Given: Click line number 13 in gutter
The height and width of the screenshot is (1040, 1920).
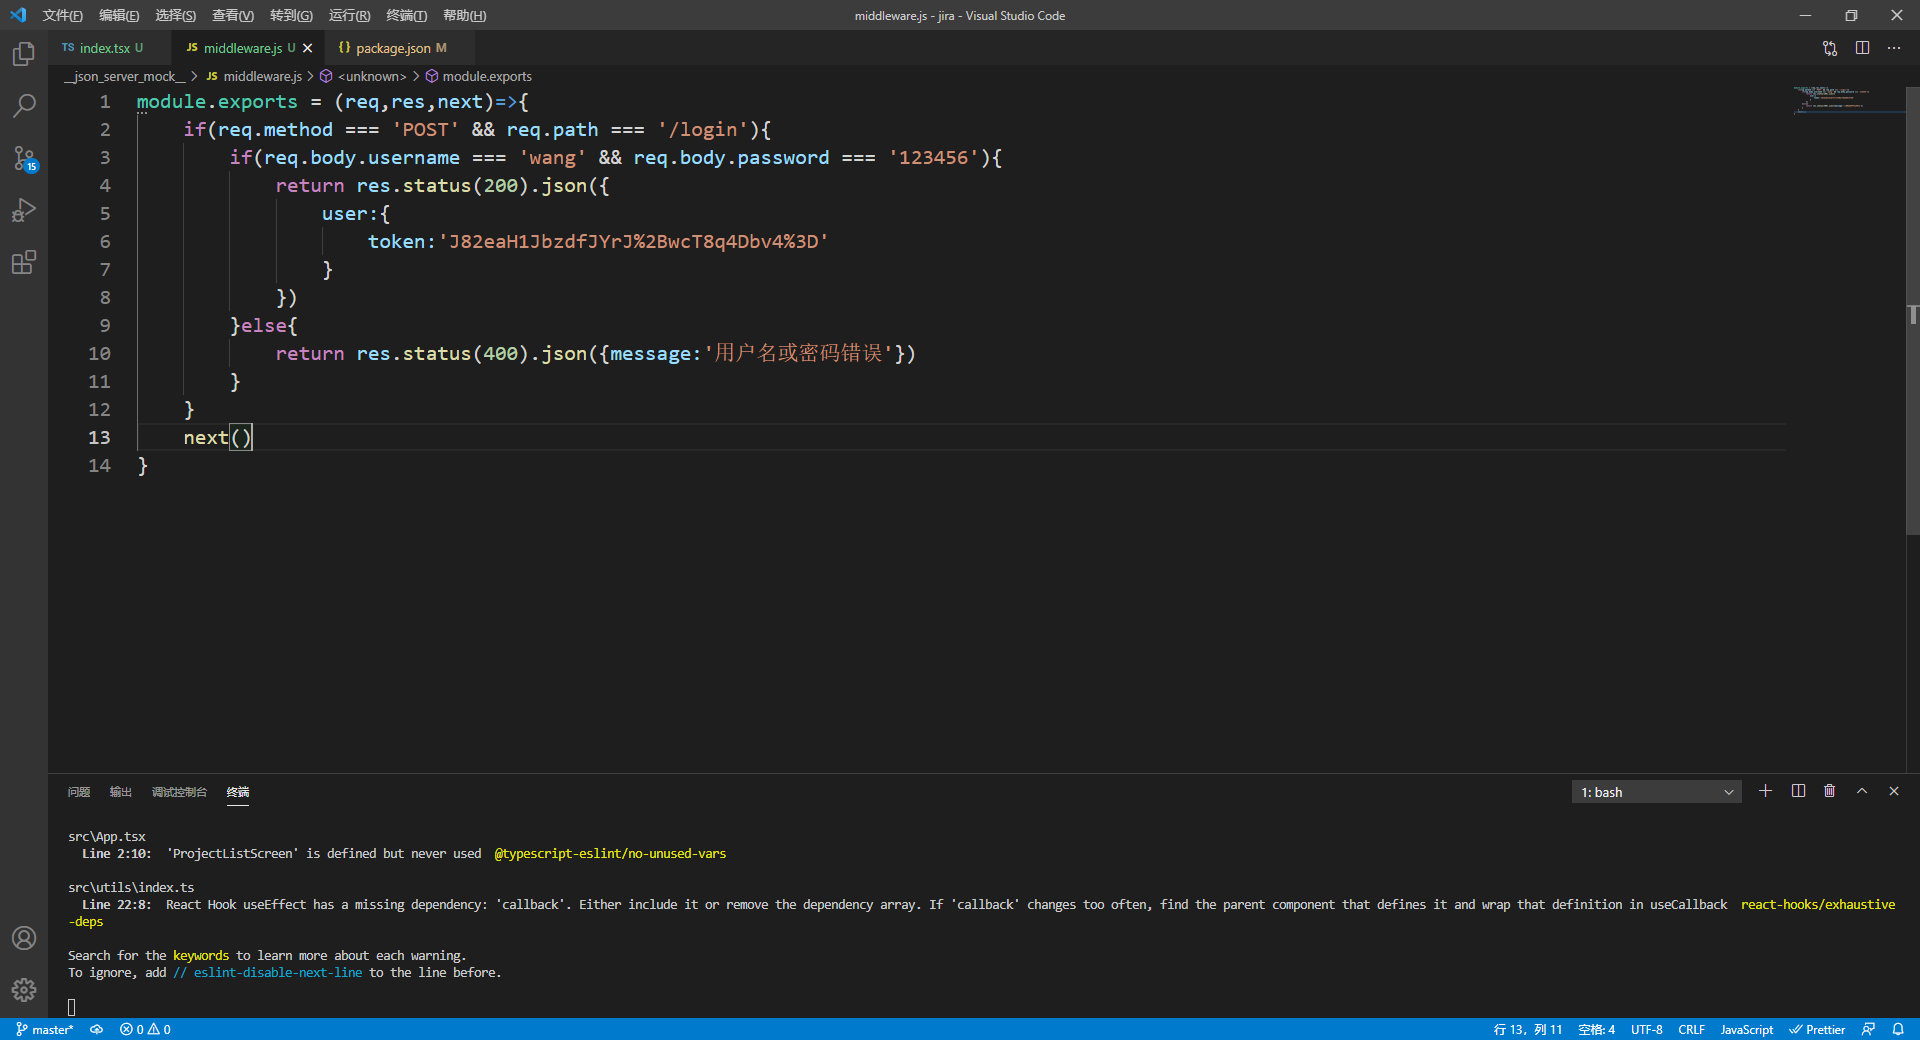Looking at the screenshot, I should click(99, 437).
